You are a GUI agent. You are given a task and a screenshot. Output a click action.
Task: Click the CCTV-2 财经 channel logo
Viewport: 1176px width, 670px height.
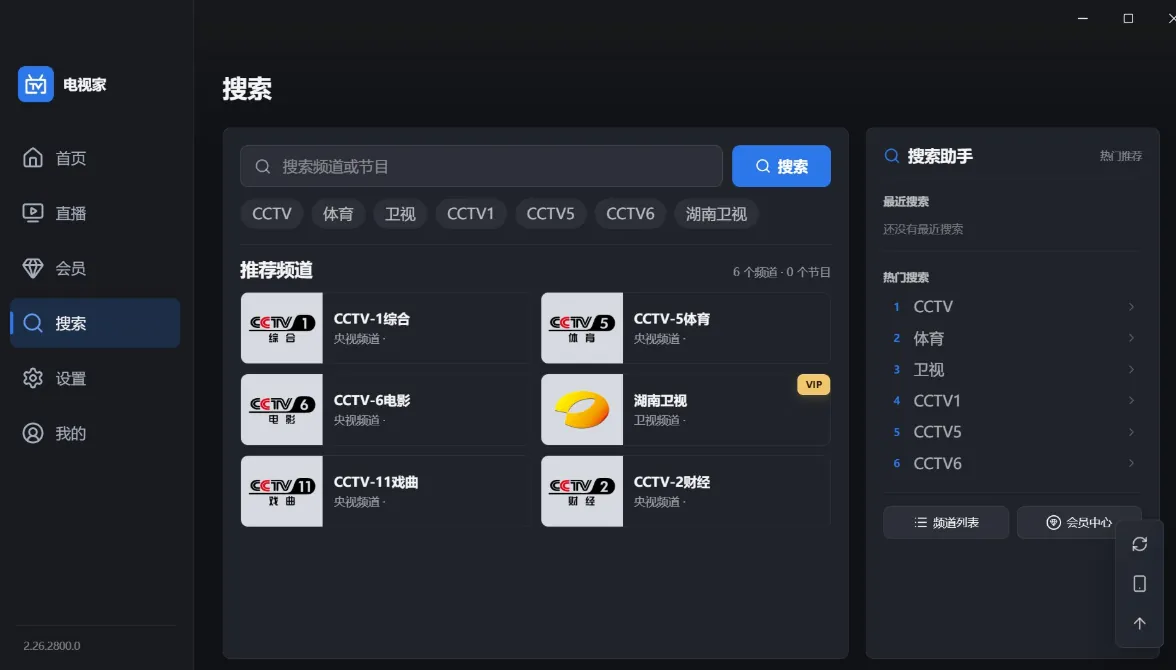tap(582, 491)
